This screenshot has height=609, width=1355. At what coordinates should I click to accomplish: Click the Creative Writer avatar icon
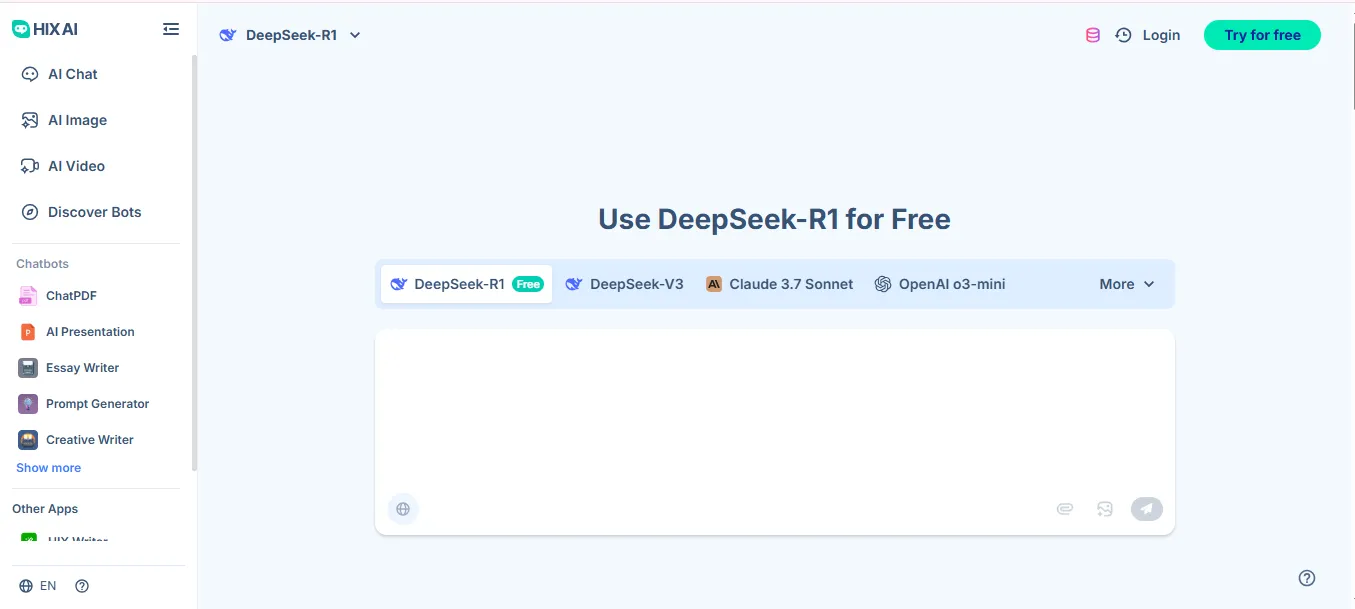pos(28,440)
